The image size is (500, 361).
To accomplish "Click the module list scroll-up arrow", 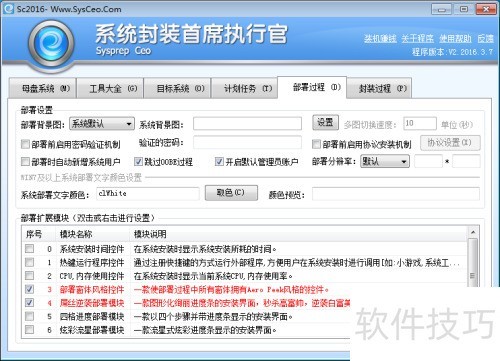I will (x=472, y=232).
